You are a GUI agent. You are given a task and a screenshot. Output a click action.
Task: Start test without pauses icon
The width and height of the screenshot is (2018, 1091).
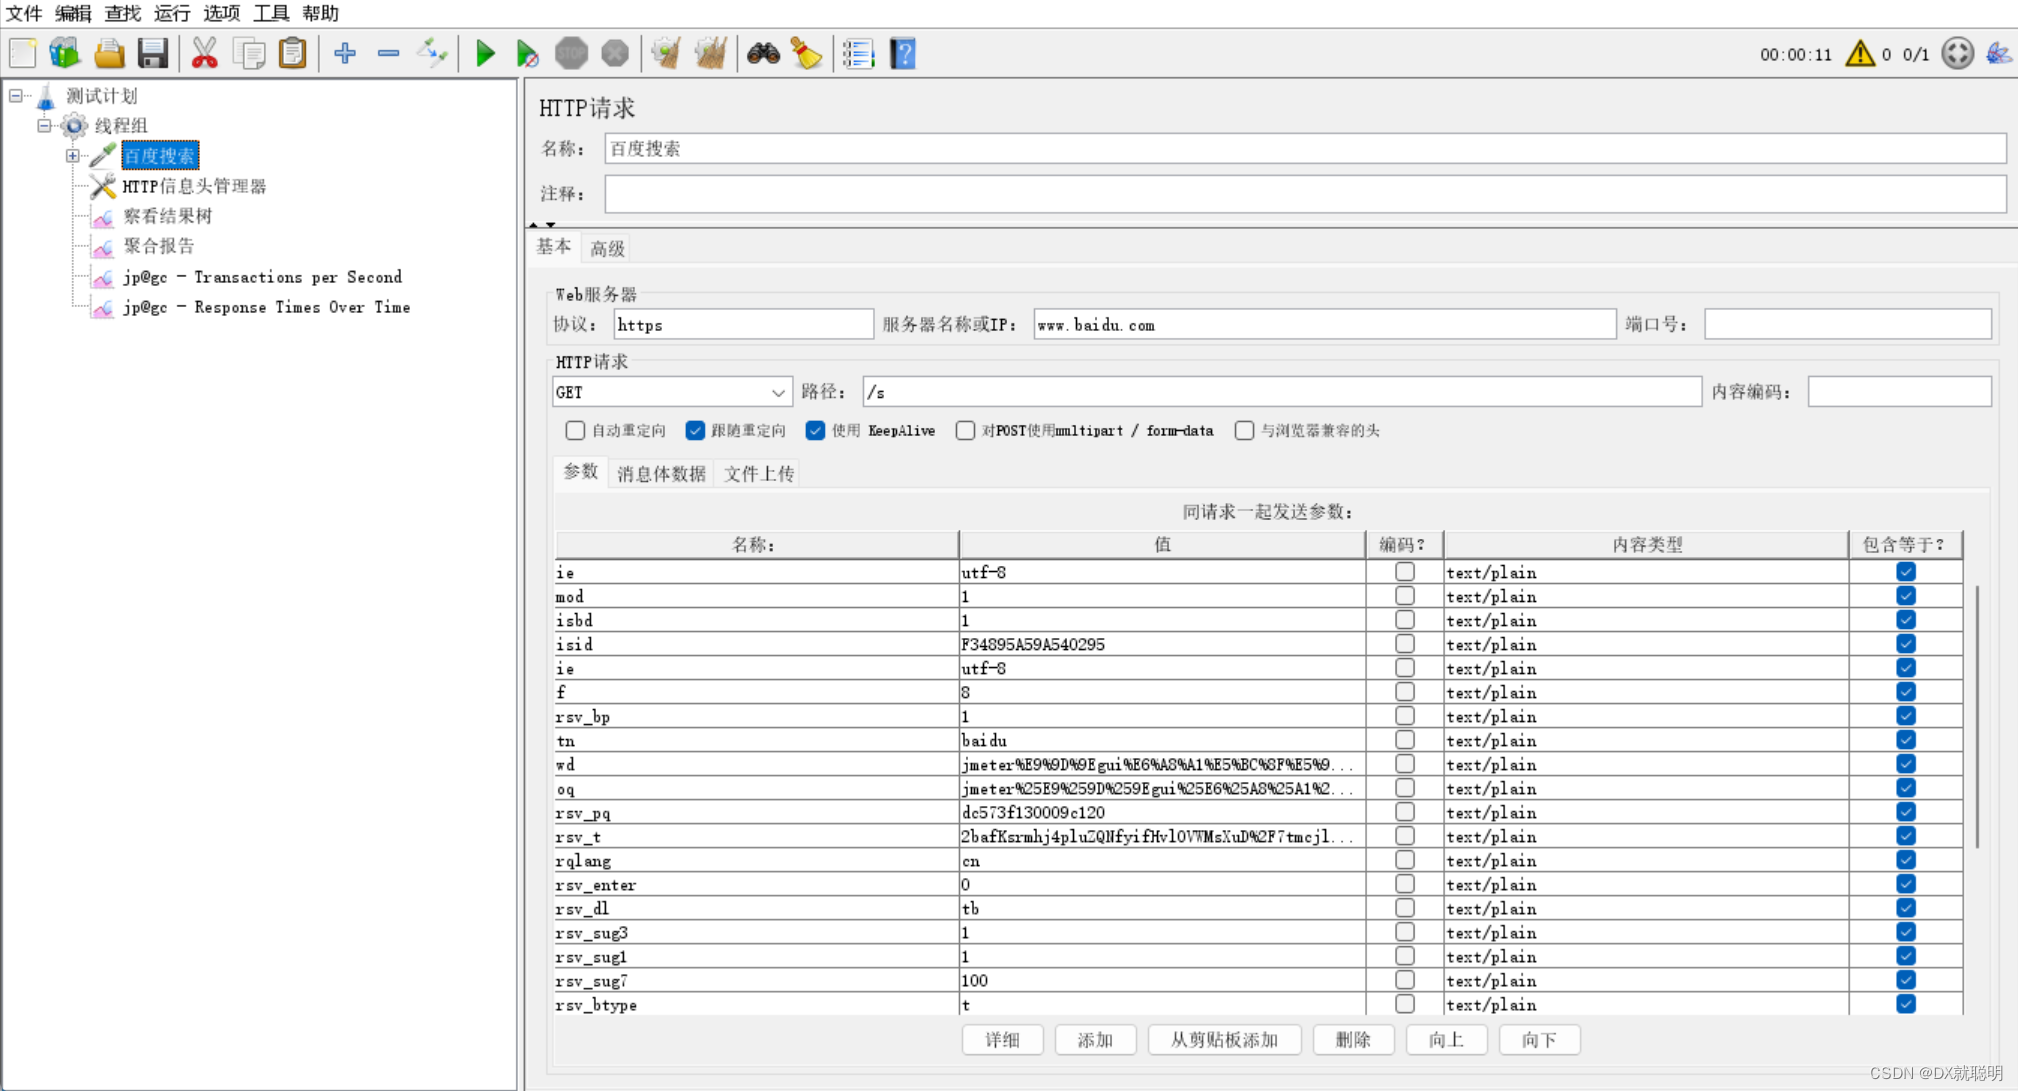(527, 53)
